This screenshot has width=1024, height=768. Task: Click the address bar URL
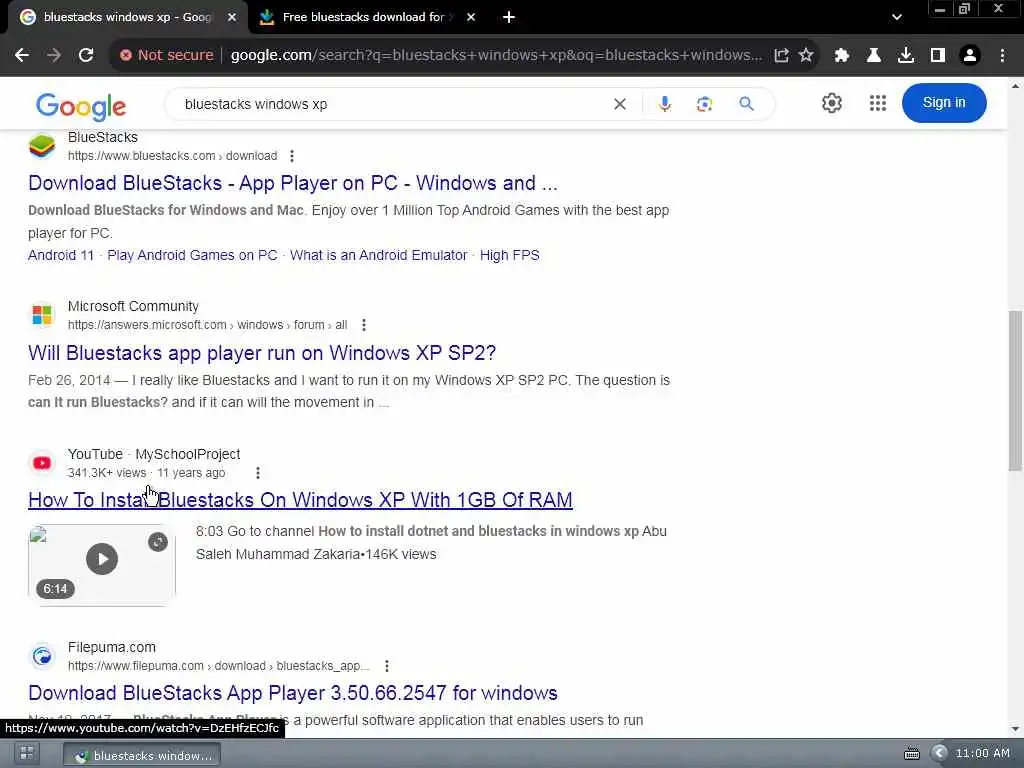coord(496,56)
